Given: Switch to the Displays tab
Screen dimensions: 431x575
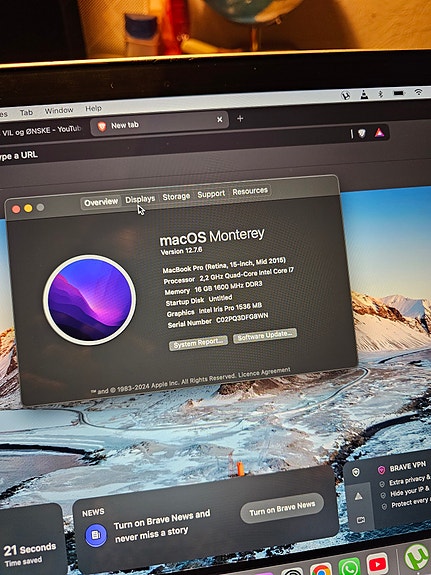Looking at the screenshot, I should (140, 199).
